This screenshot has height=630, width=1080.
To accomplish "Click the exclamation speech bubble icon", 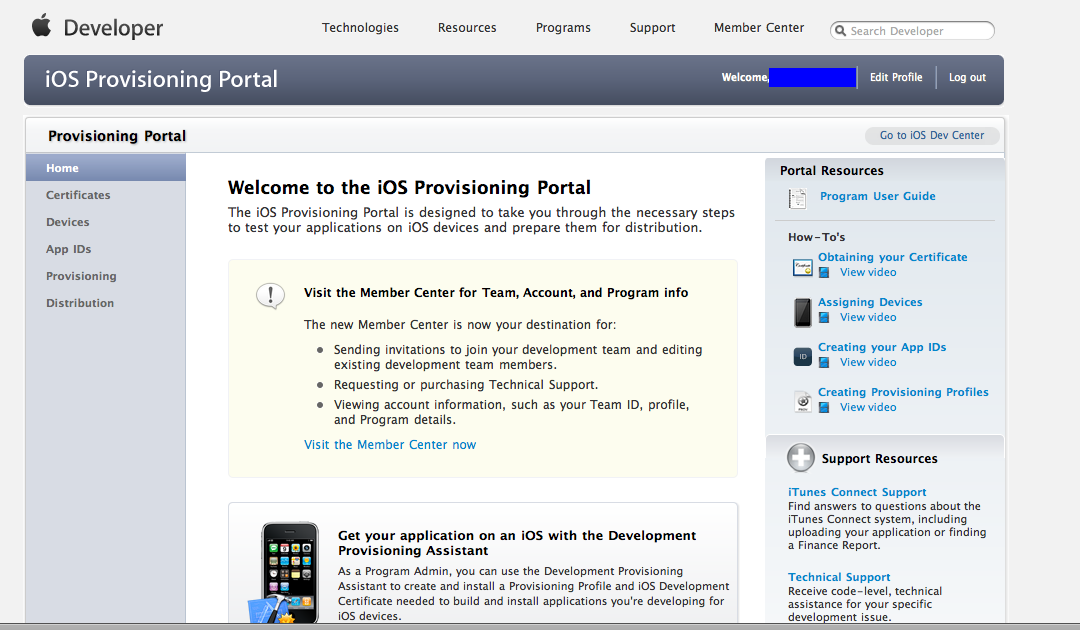I will (270, 297).
